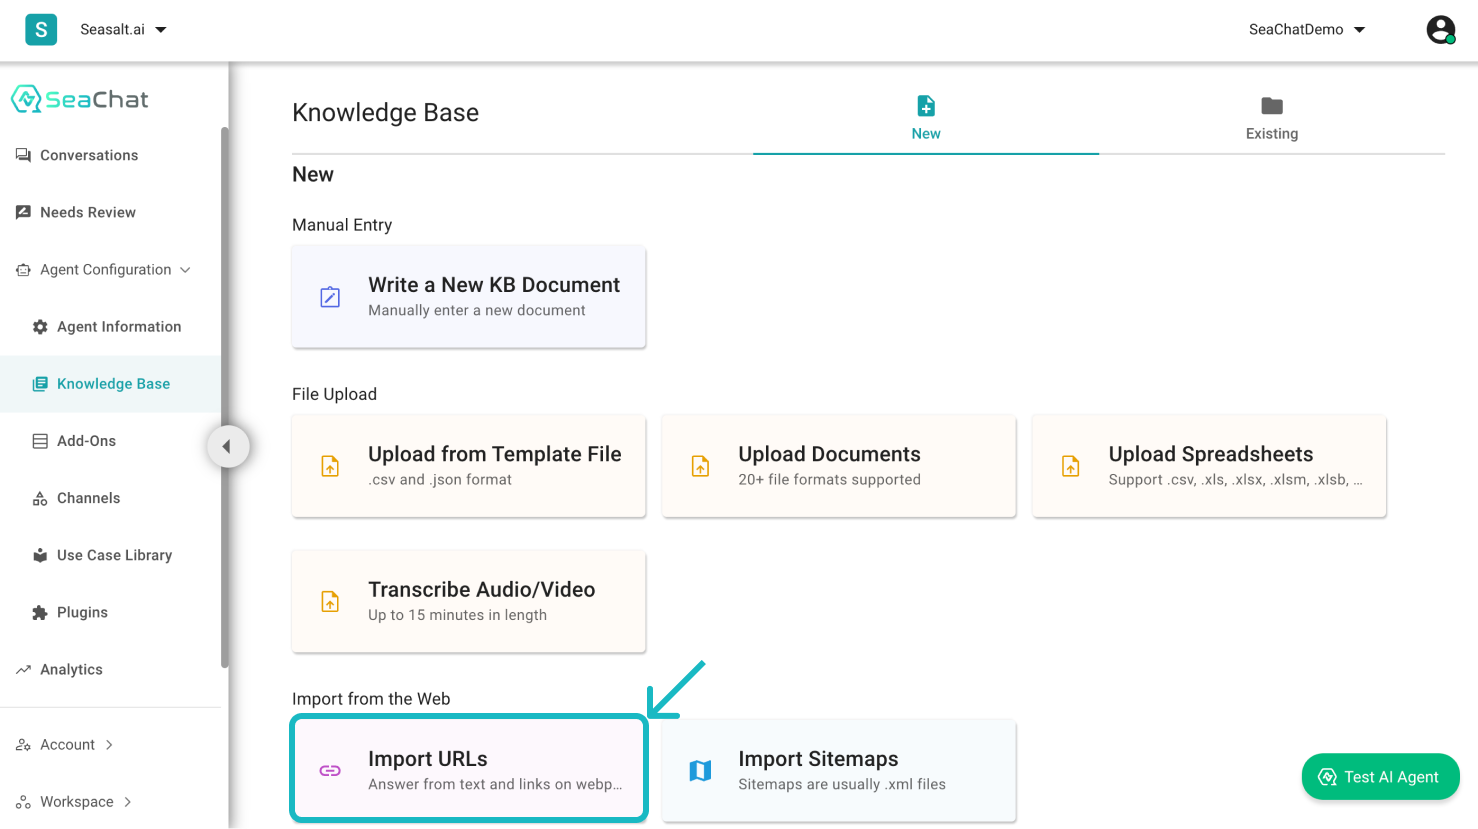This screenshot has width=1478, height=829.
Task: Switch to the Existing tab
Action: [x=1272, y=120]
